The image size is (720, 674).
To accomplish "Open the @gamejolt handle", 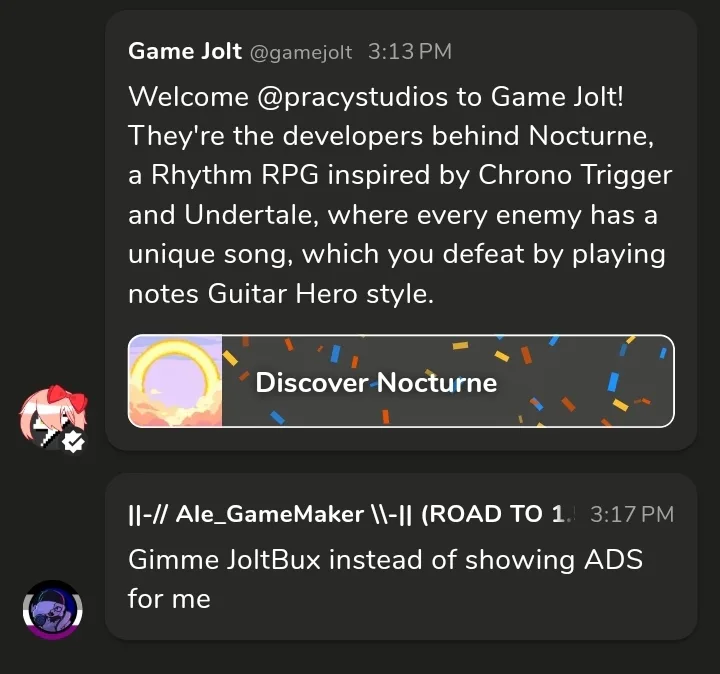I will coord(301,52).
